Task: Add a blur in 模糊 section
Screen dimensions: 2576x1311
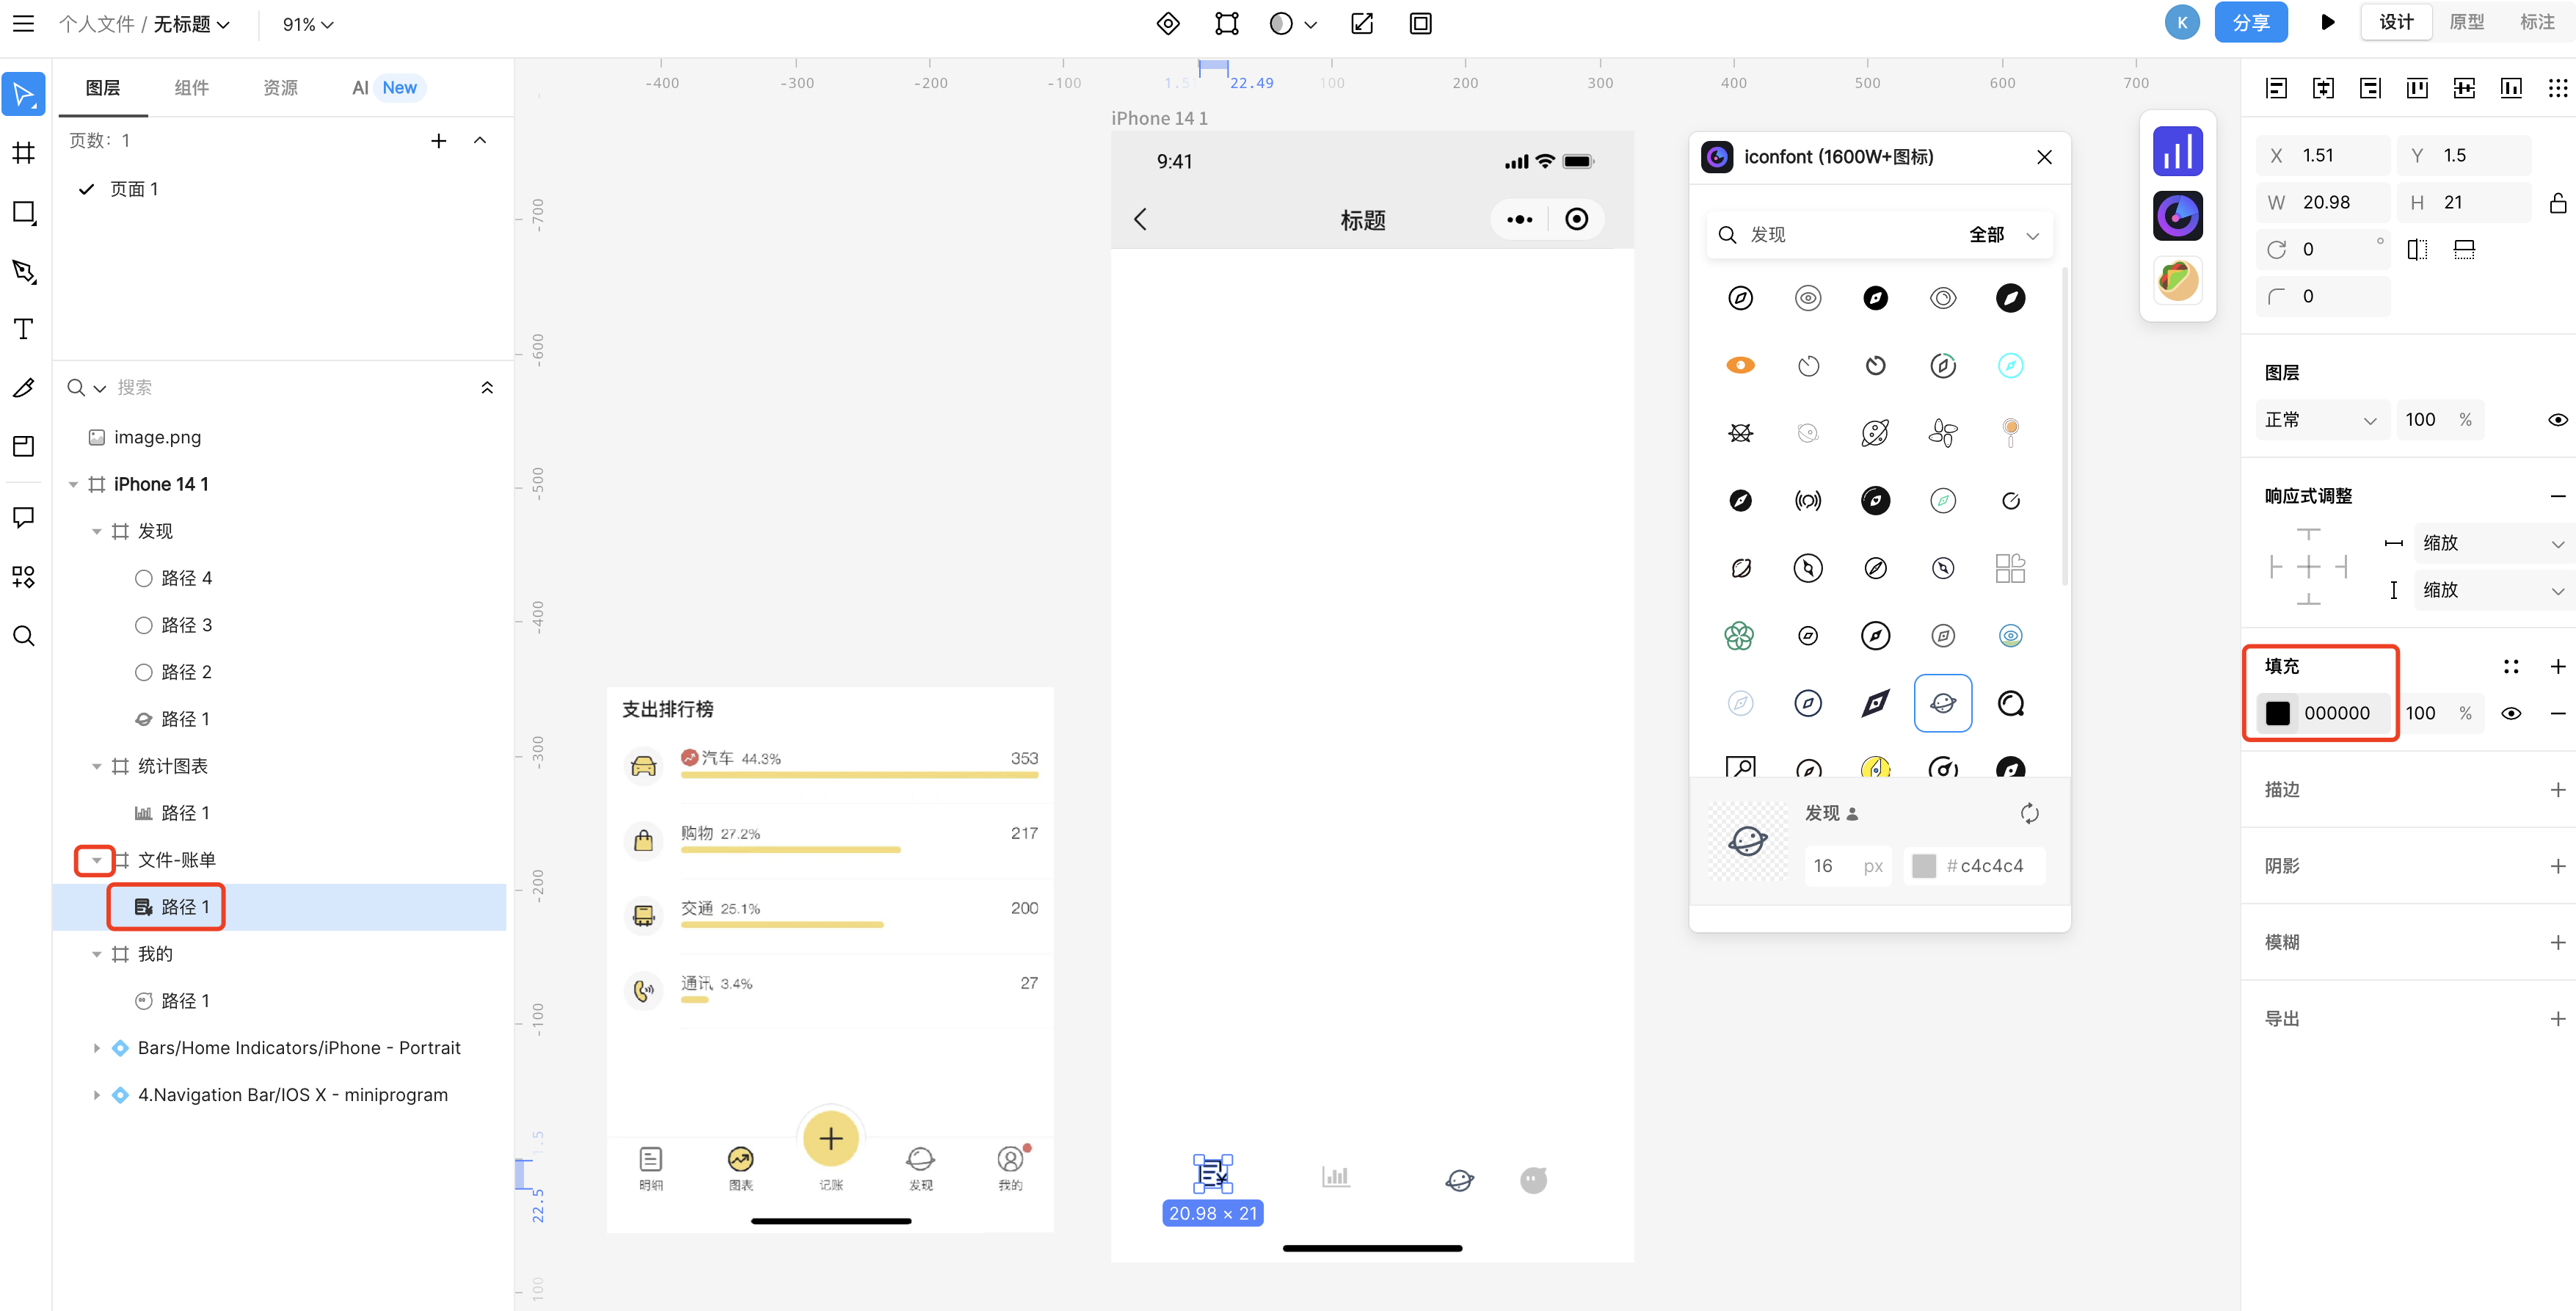Action: click(2557, 942)
